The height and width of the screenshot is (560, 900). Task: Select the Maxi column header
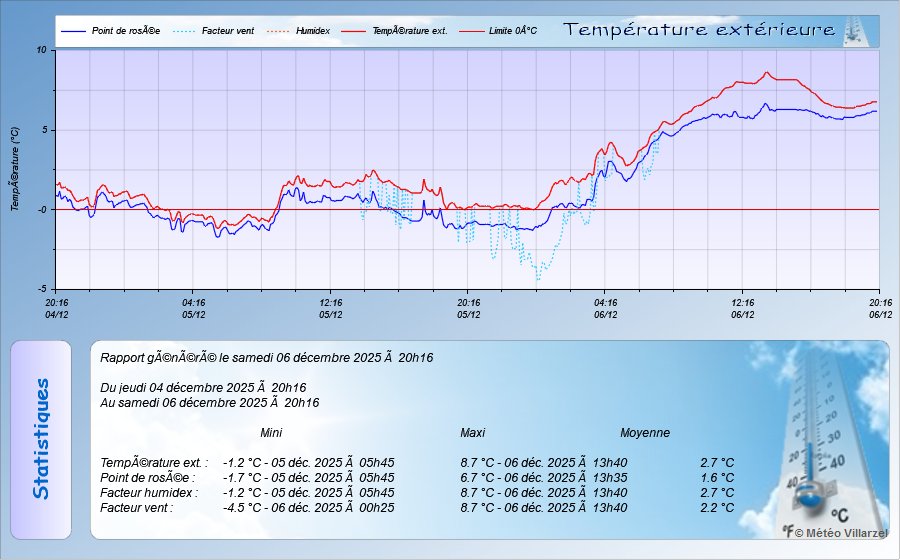click(472, 433)
